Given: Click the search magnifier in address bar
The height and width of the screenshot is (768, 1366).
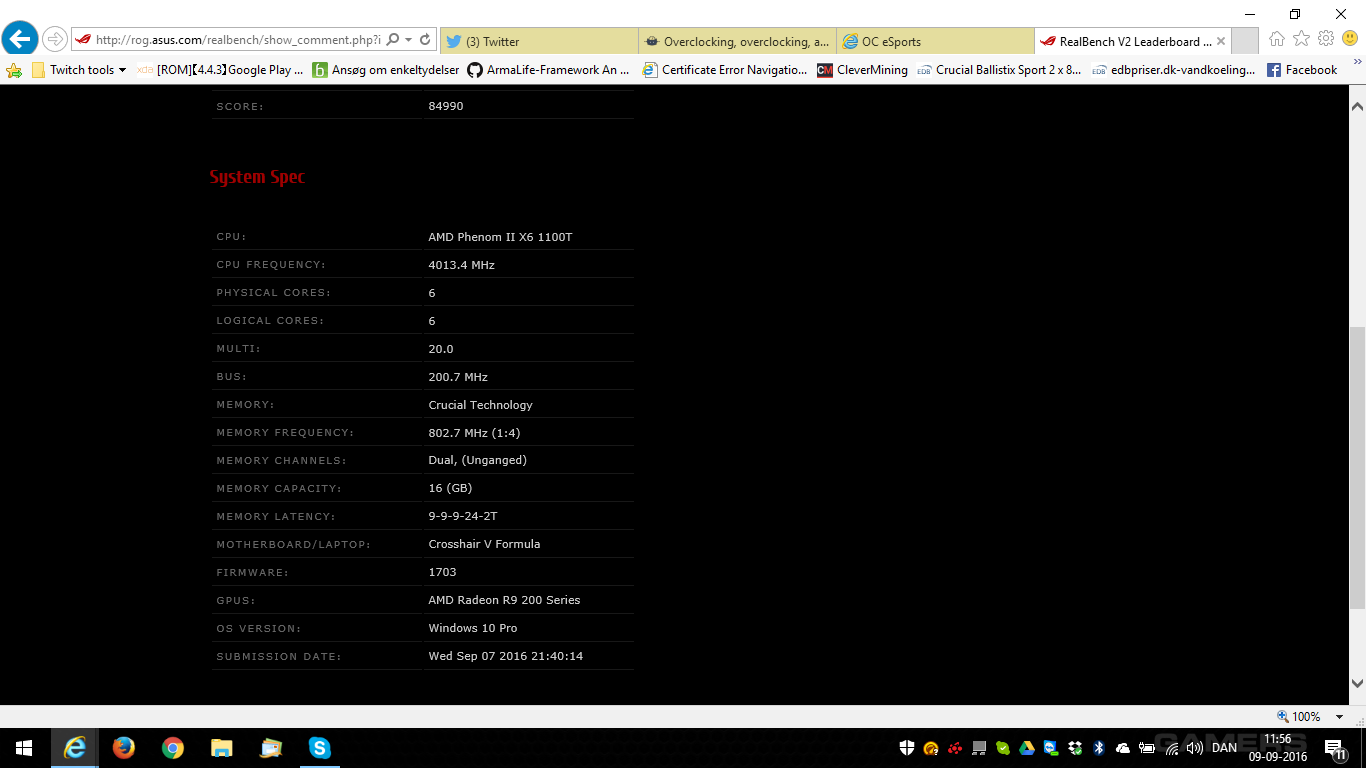Looking at the screenshot, I should point(392,40).
